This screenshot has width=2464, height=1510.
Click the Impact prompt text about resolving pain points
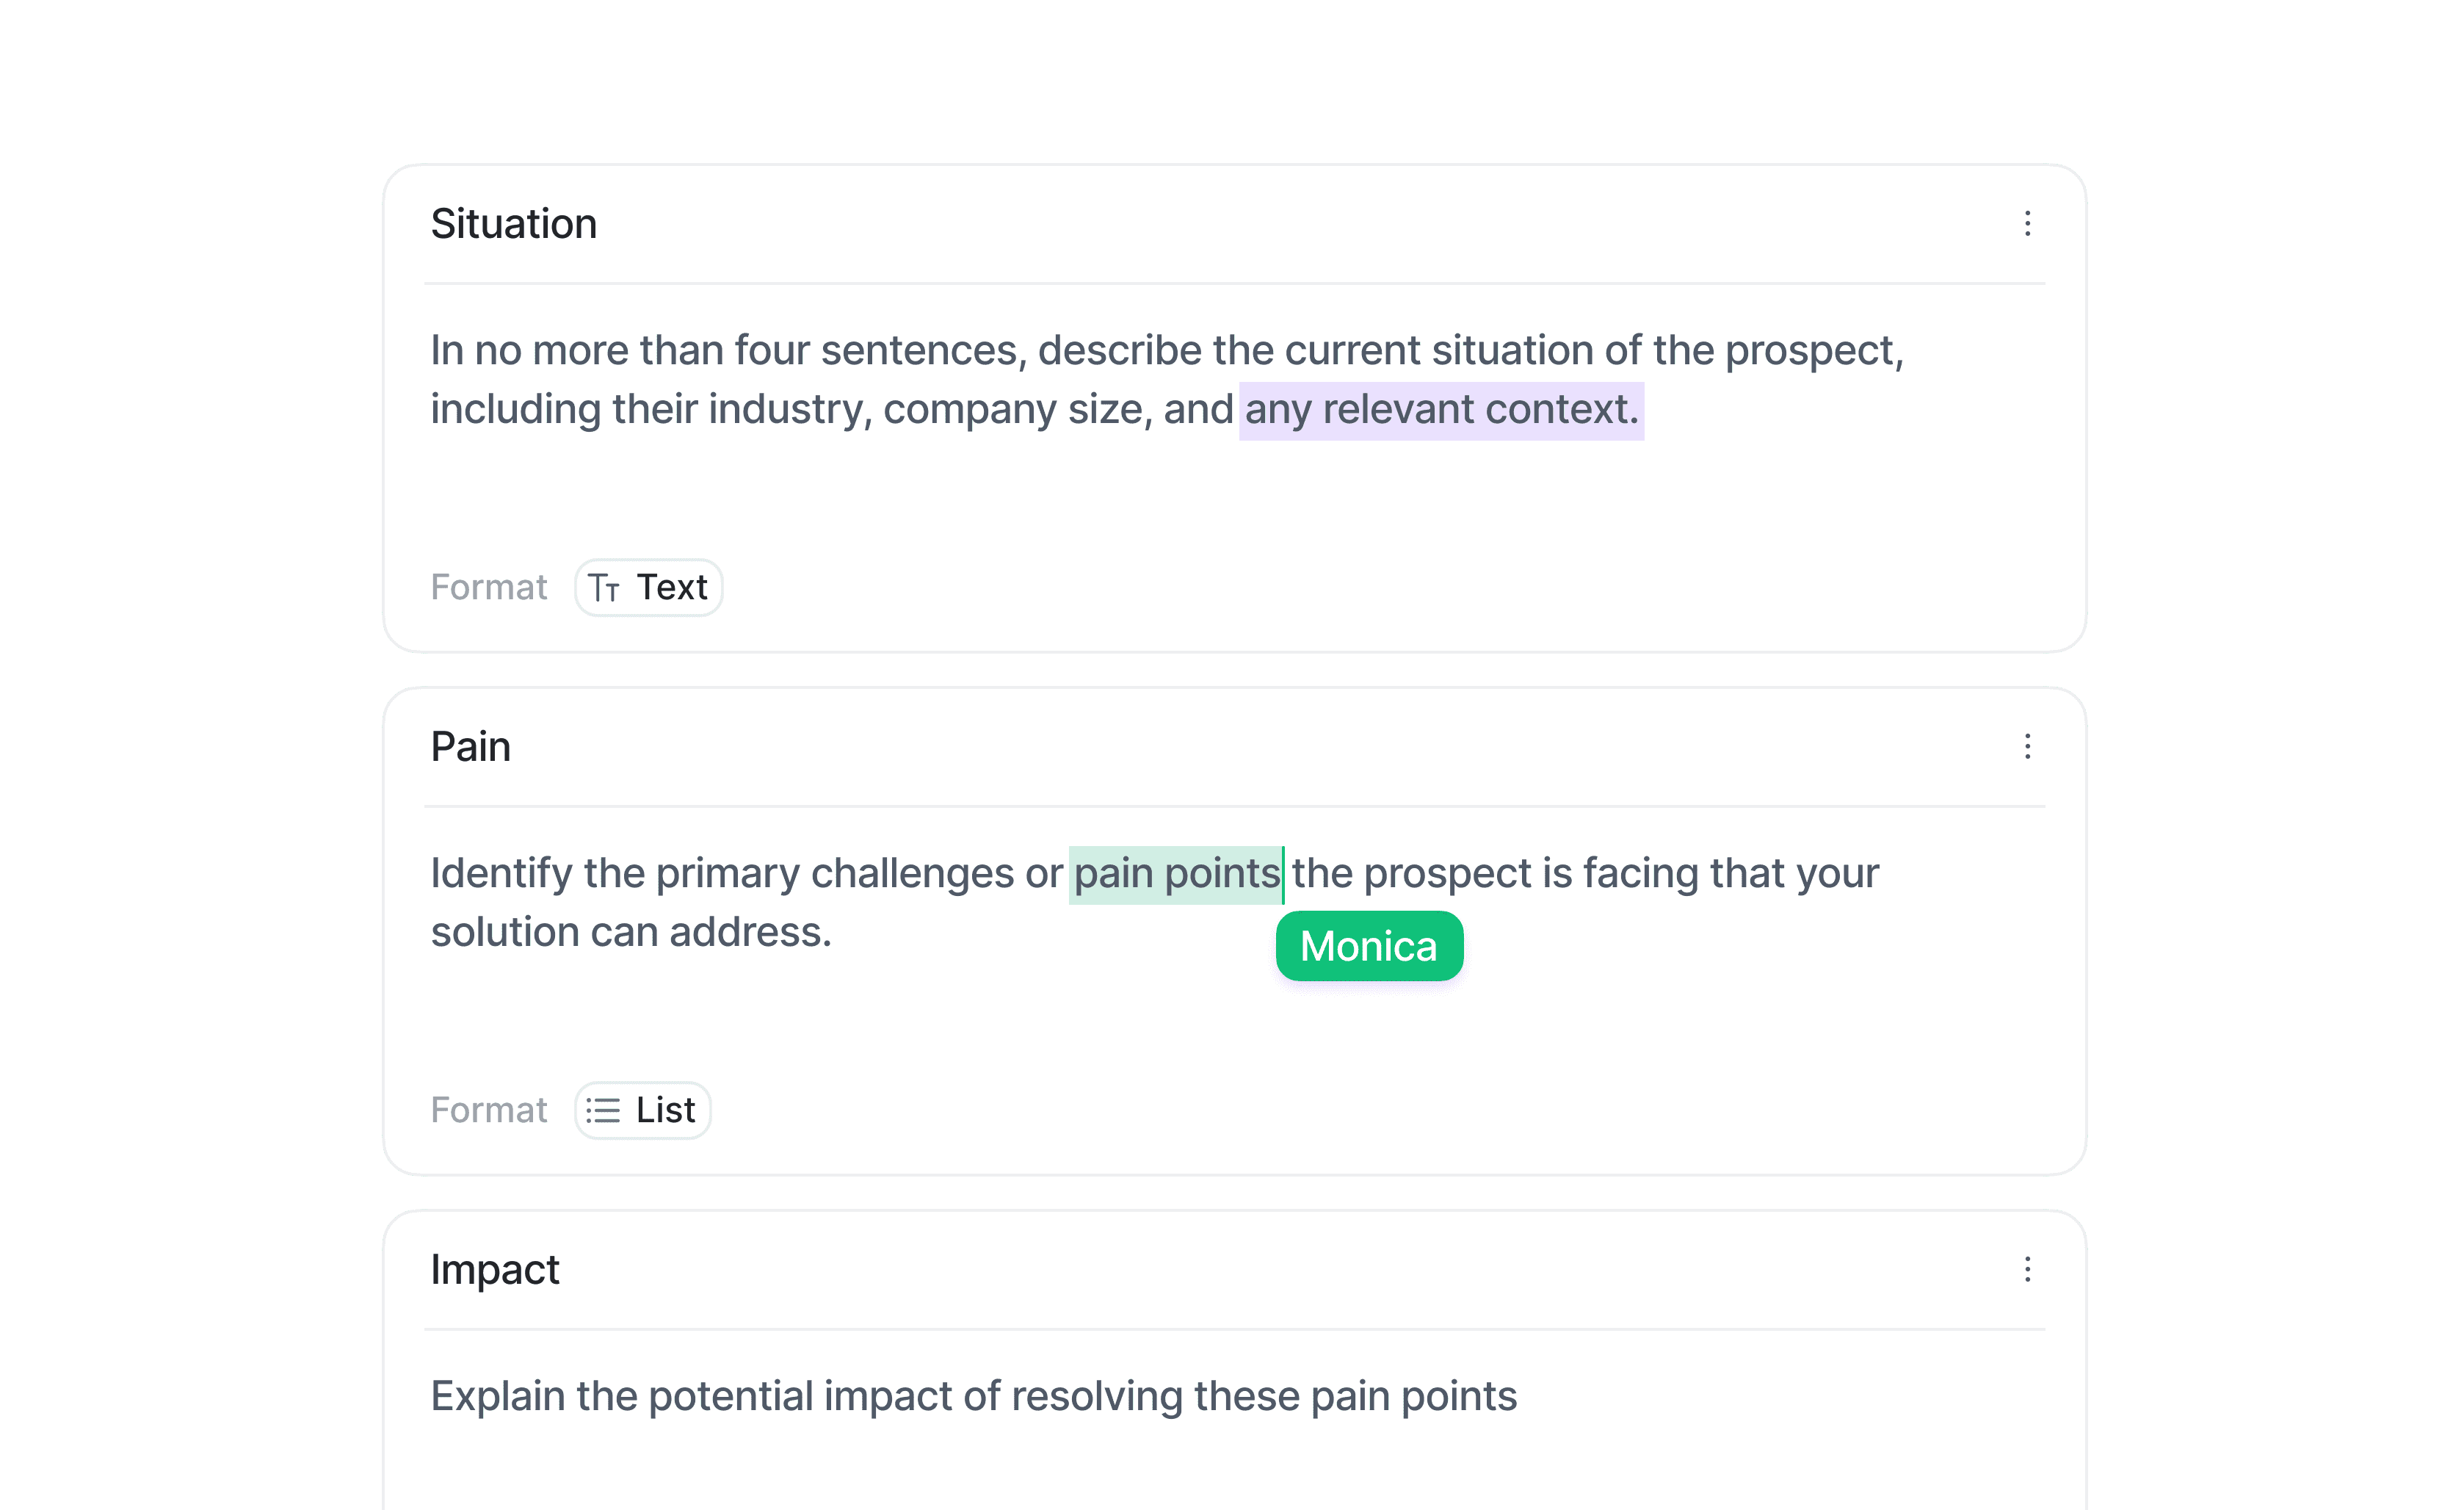pyautogui.click(x=973, y=1396)
